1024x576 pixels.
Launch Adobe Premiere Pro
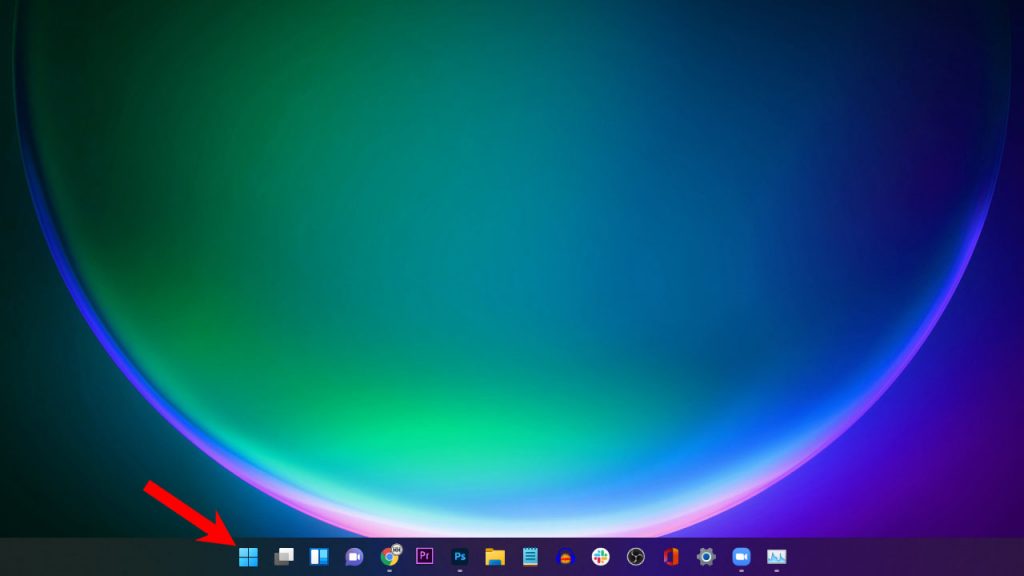point(424,556)
